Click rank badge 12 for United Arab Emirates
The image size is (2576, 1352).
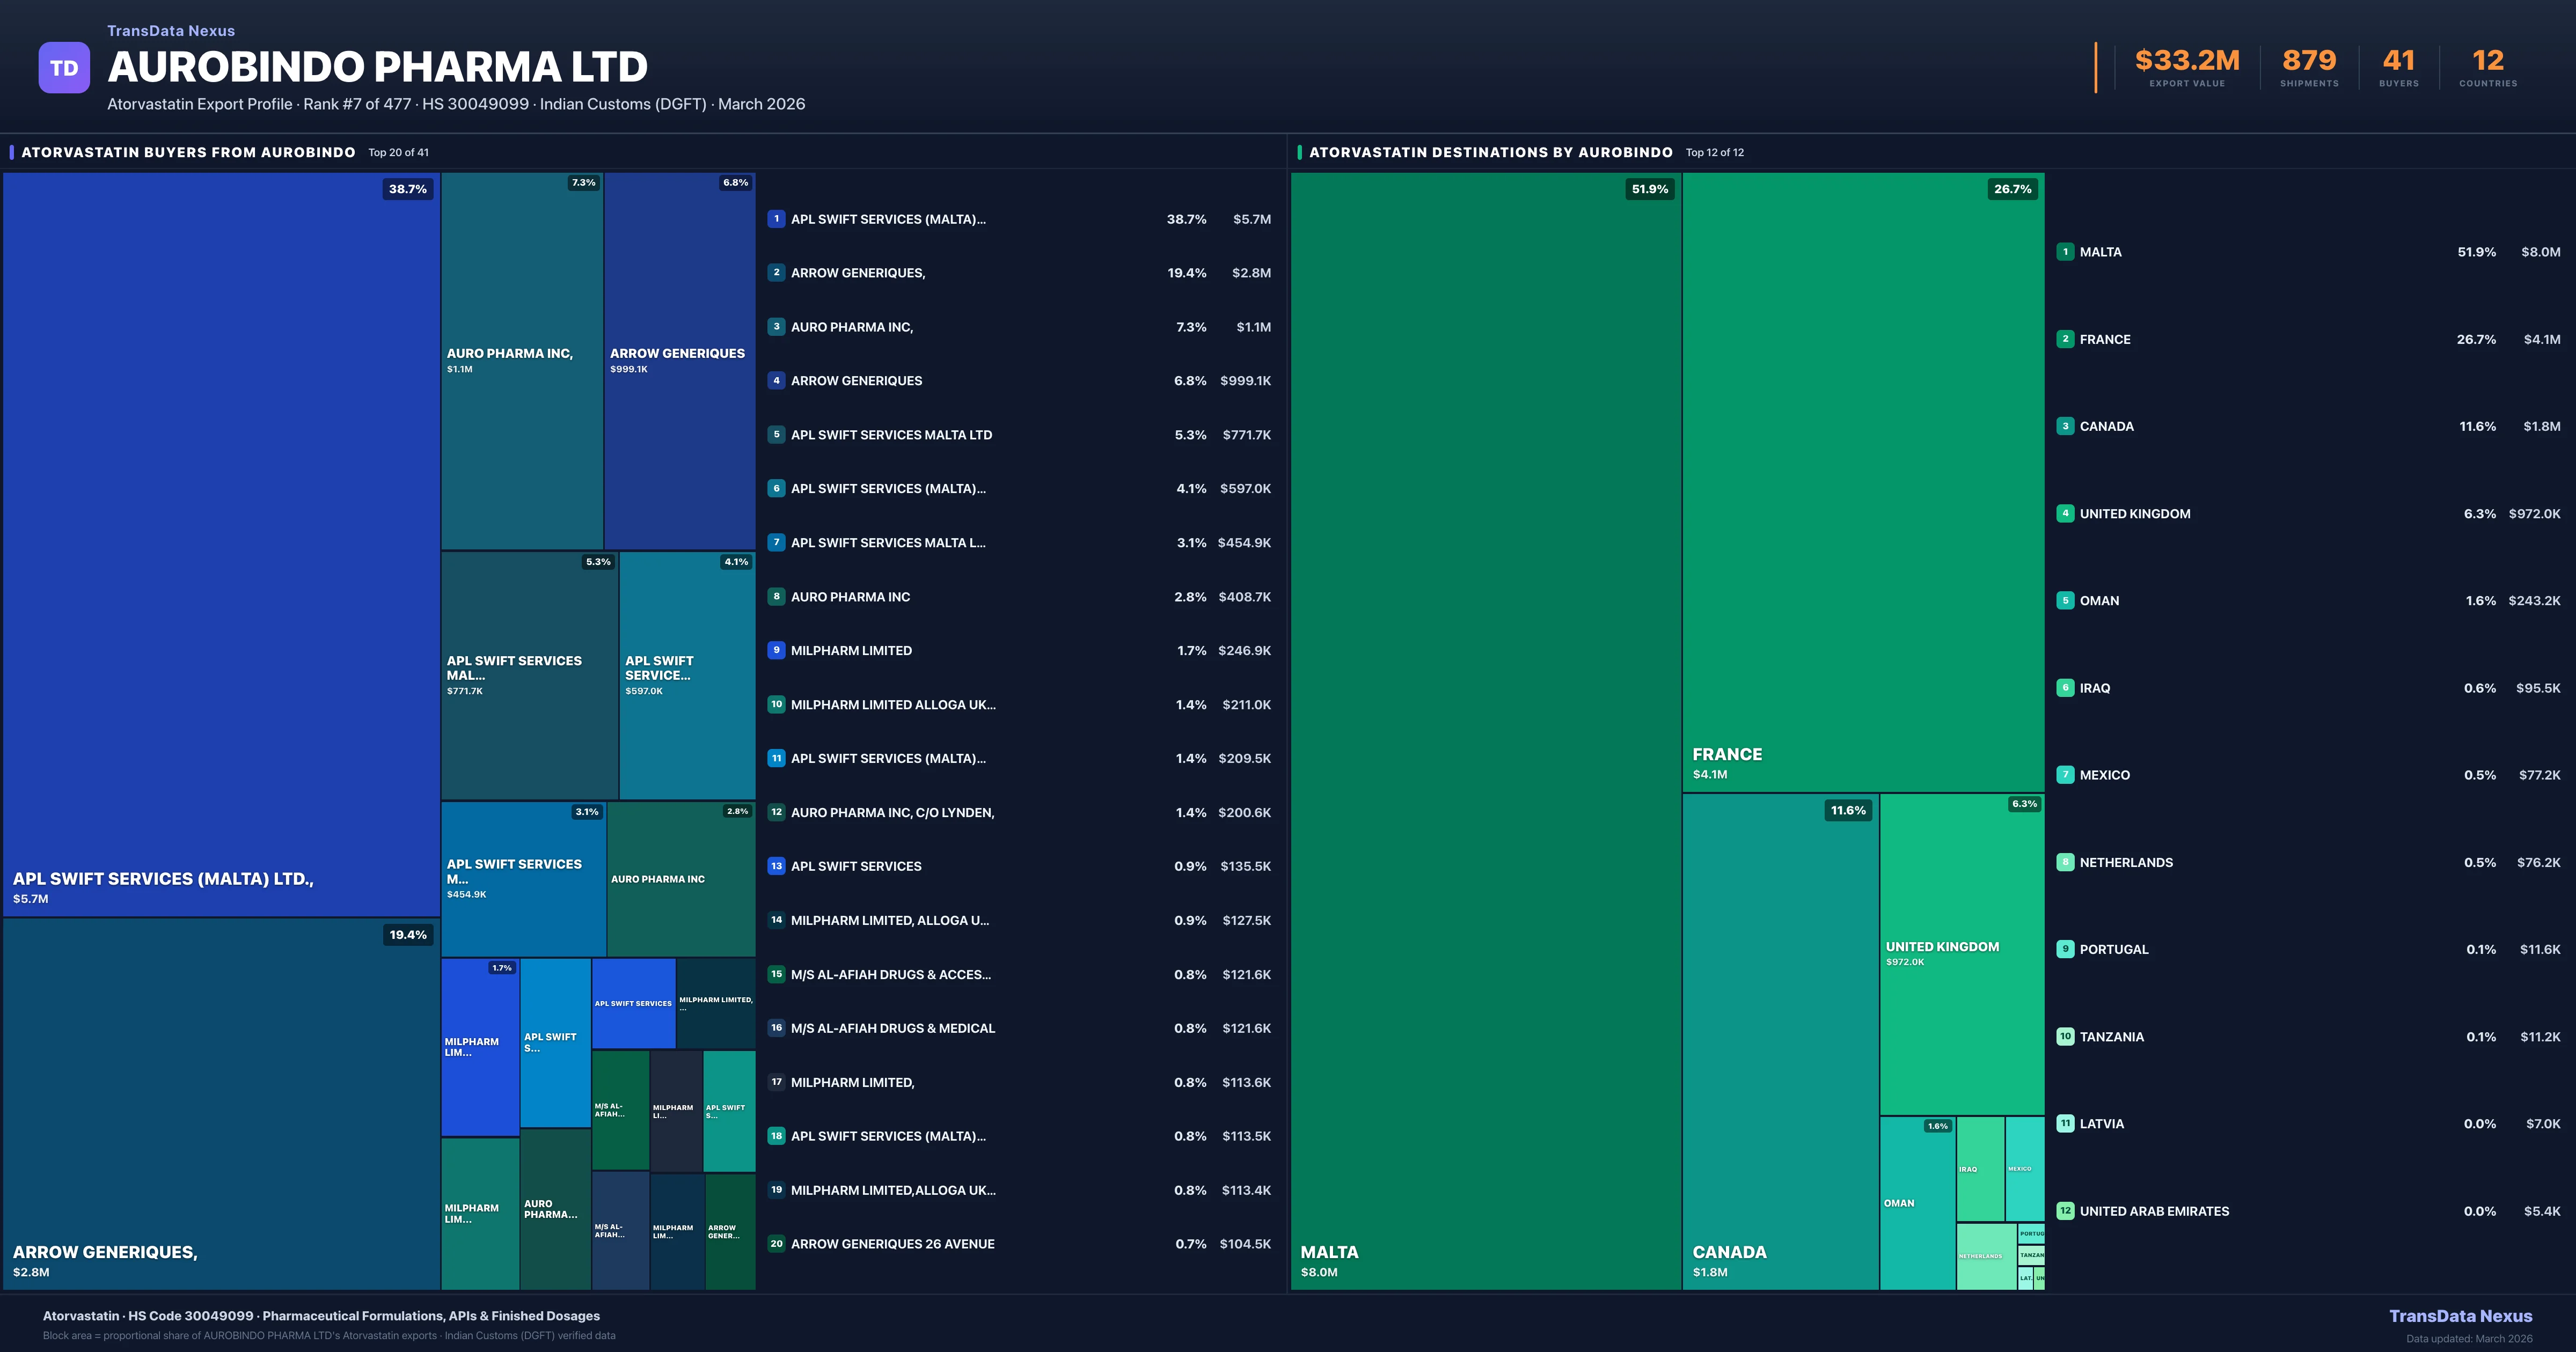point(2065,1211)
